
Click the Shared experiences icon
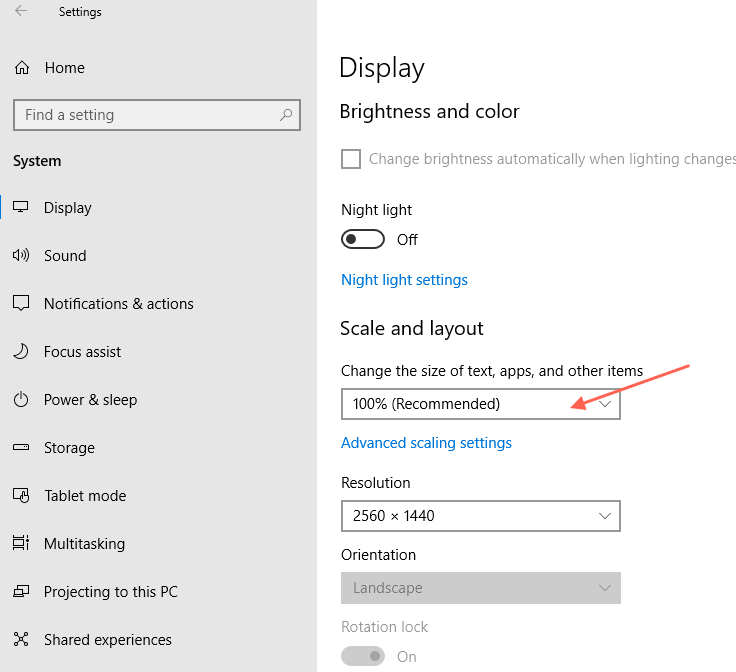21,640
